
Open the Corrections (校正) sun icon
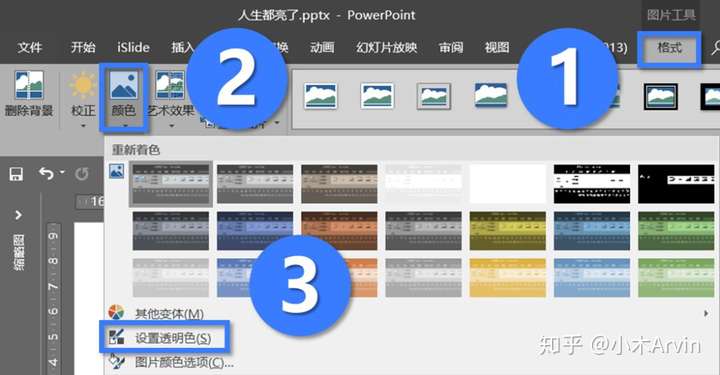83,86
